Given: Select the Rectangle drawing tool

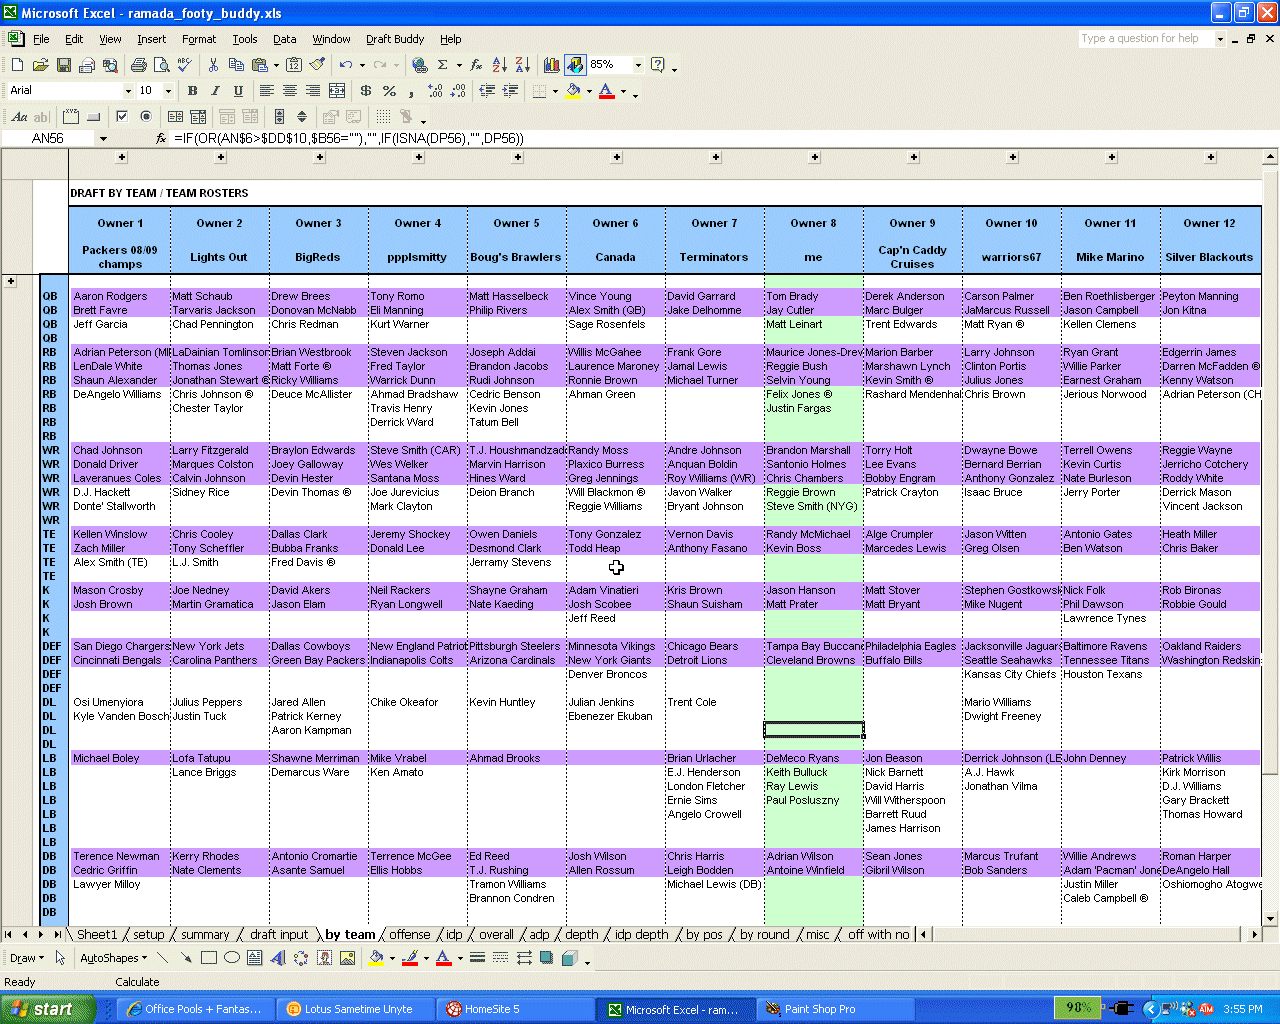Looking at the screenshot, I should point(209,958).
